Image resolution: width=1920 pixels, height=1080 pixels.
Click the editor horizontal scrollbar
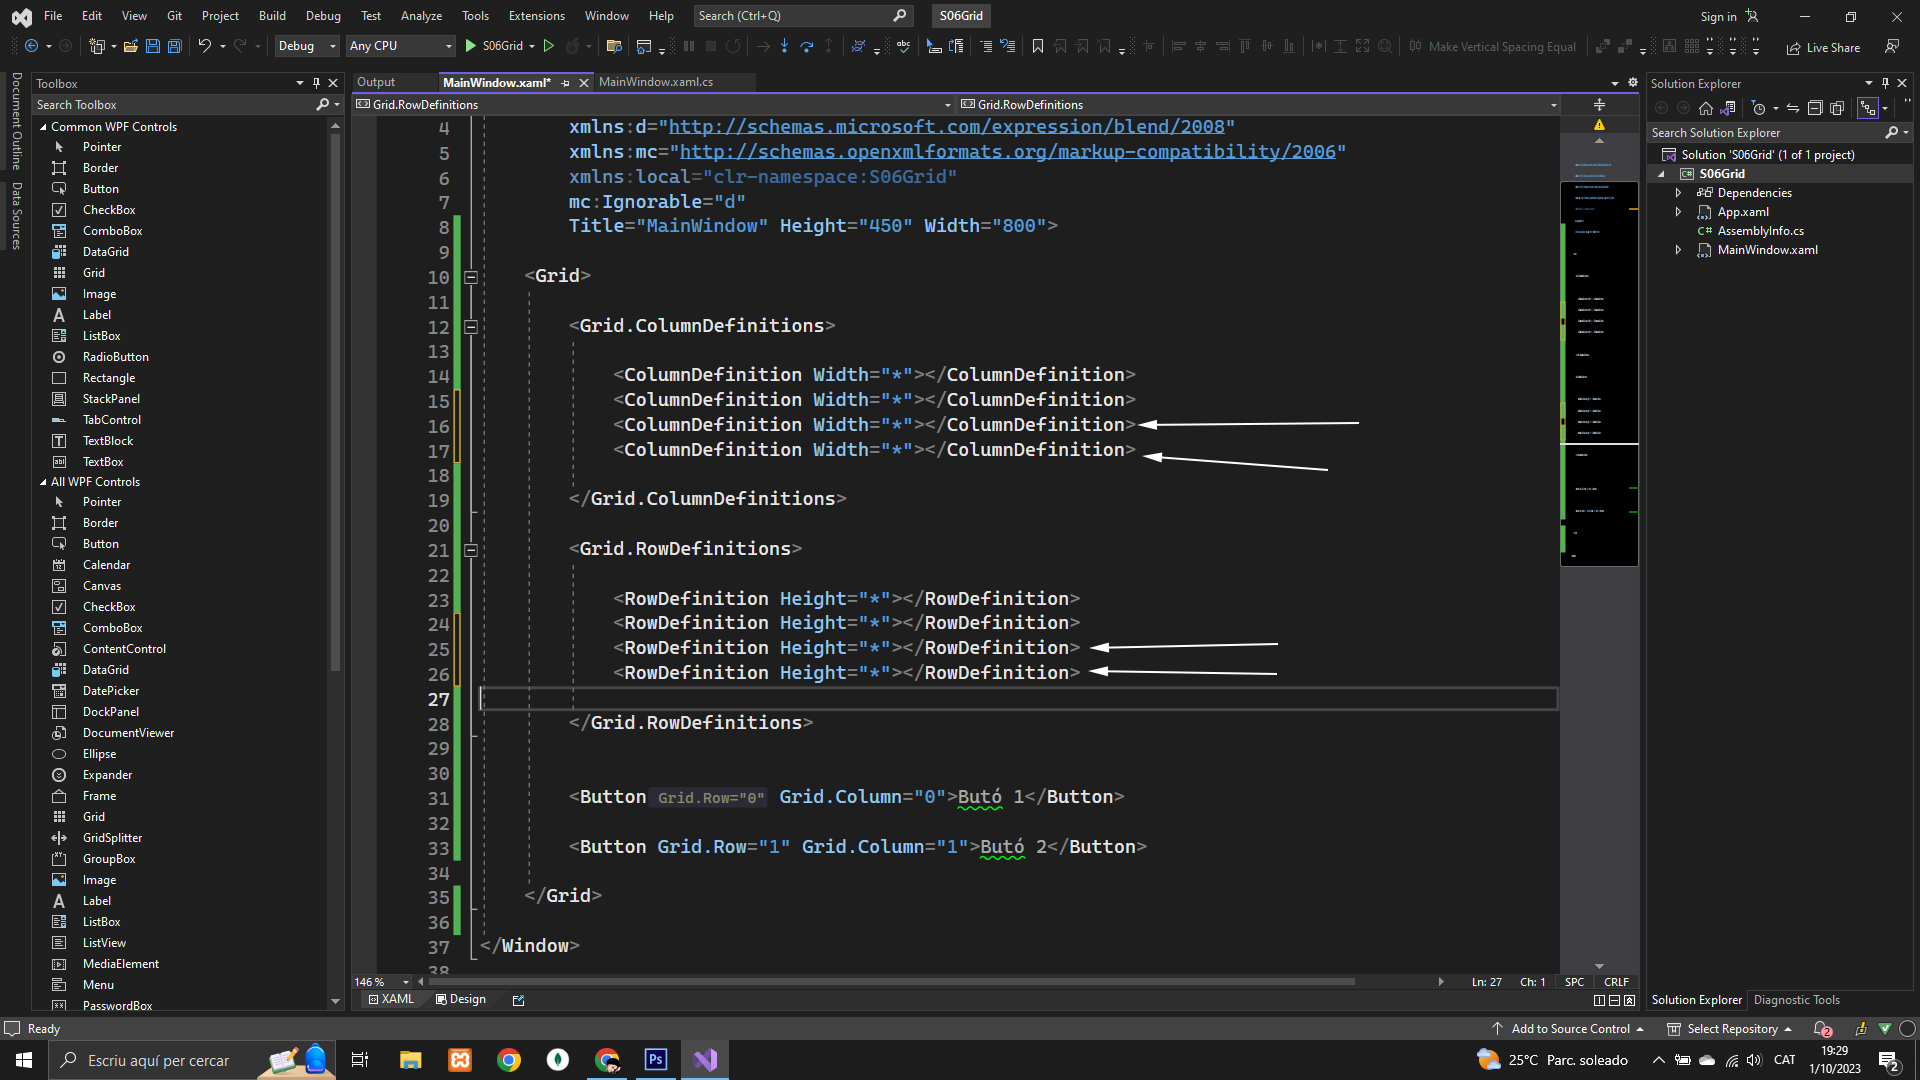pos(890,982)
